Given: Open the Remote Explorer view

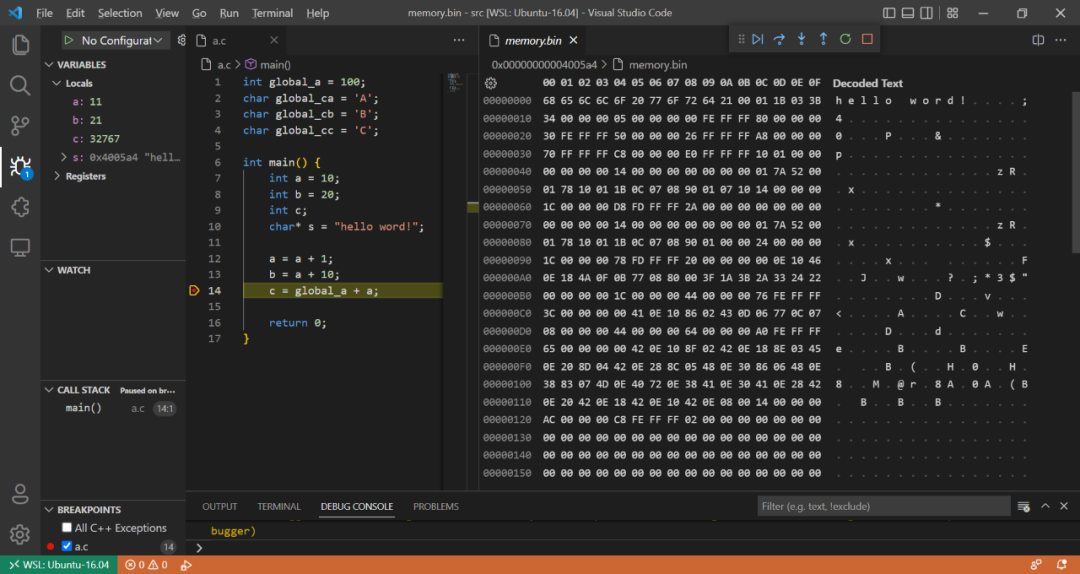Looking at the screenshot, I should 20,248.
